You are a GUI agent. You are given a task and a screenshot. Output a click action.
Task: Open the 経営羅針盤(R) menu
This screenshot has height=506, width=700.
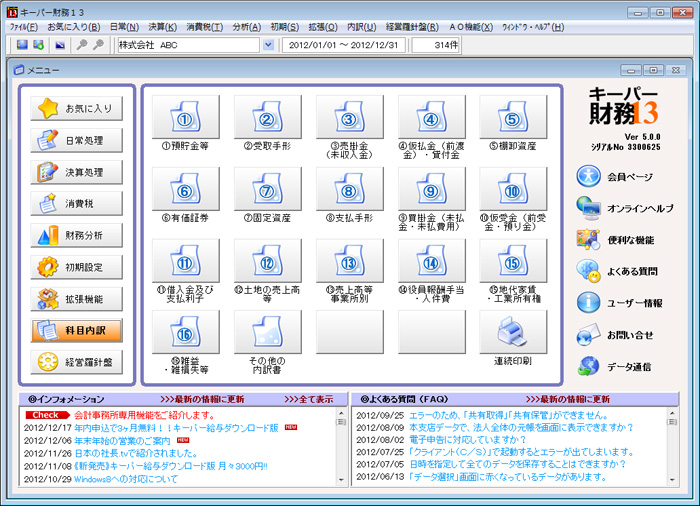point(412,27)
